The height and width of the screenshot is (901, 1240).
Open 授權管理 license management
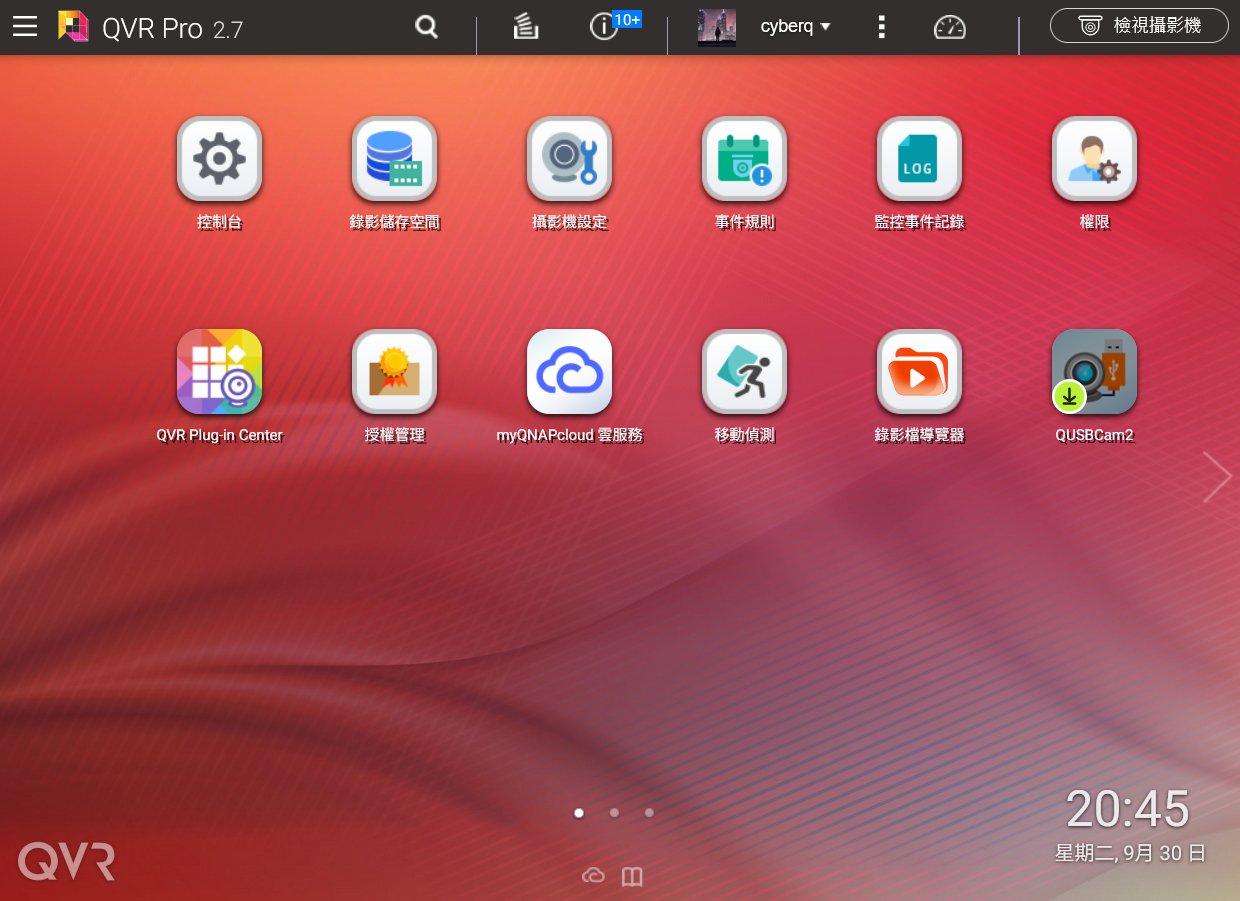point(394,372)
